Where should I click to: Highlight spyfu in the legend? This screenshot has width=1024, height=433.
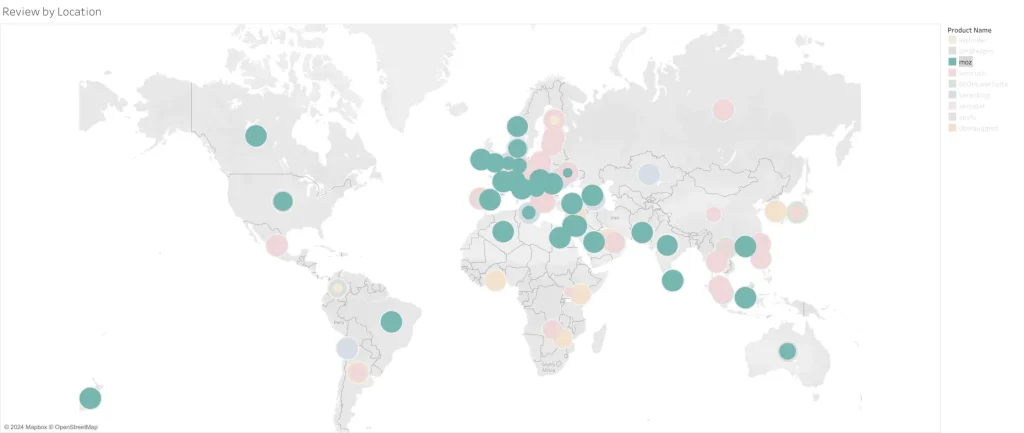[x=967, y=117]
